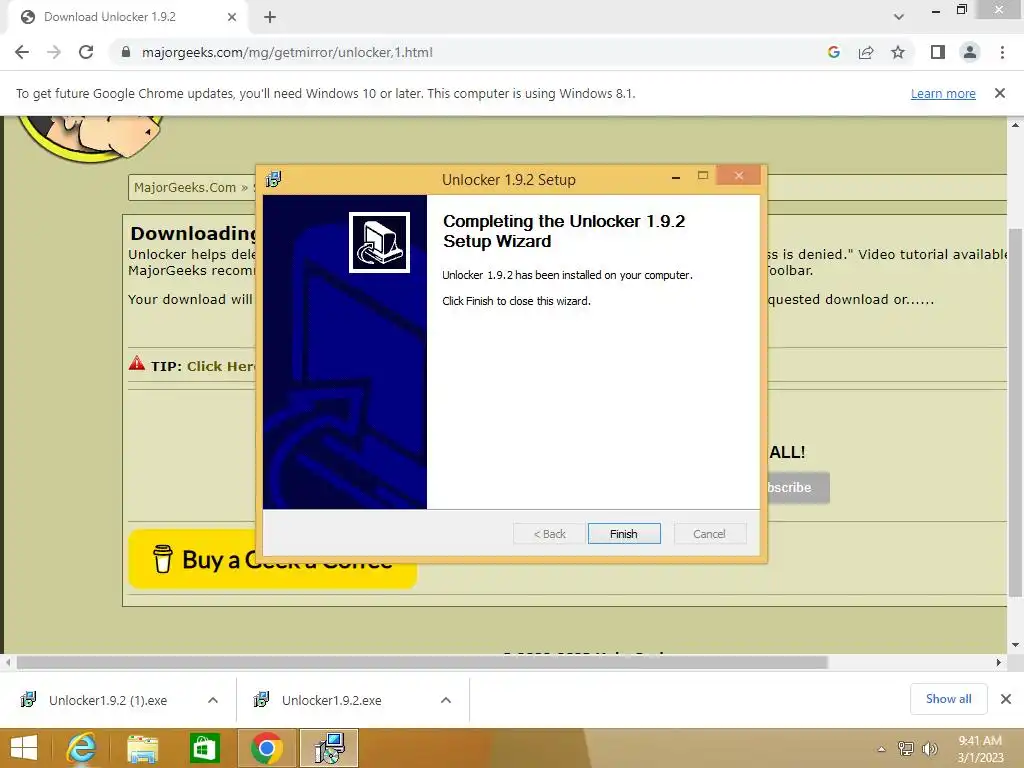This screenshot has width=1024, height=768.
Task: Expand options for Unlocker1.9.2 (1).exe download
Action: point(213,700)
